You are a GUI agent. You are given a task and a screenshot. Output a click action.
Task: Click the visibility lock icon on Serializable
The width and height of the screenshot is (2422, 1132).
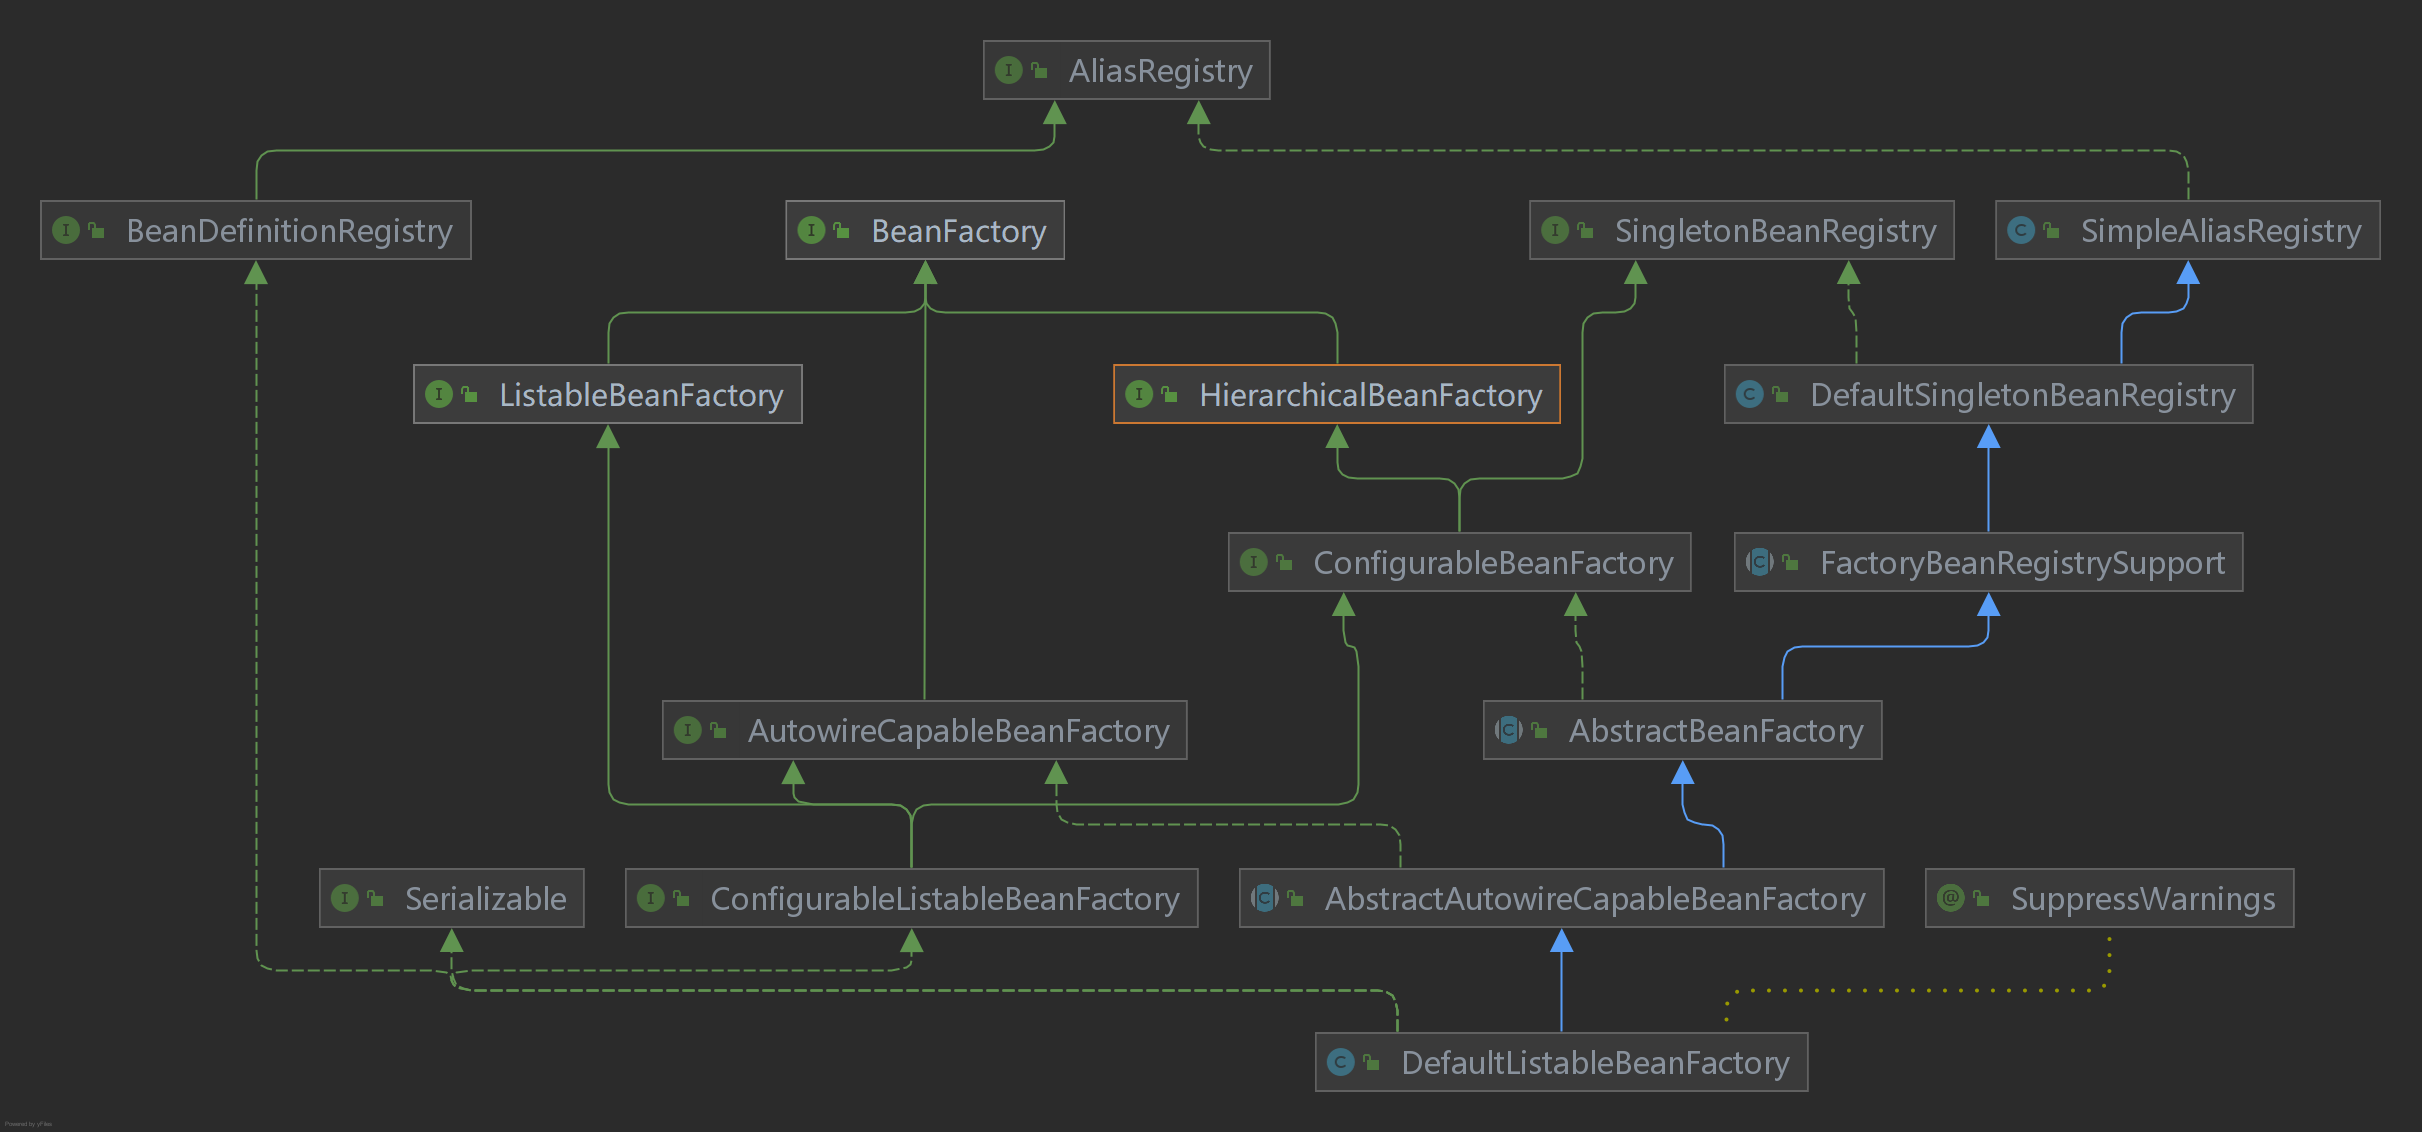coord(376,898)
